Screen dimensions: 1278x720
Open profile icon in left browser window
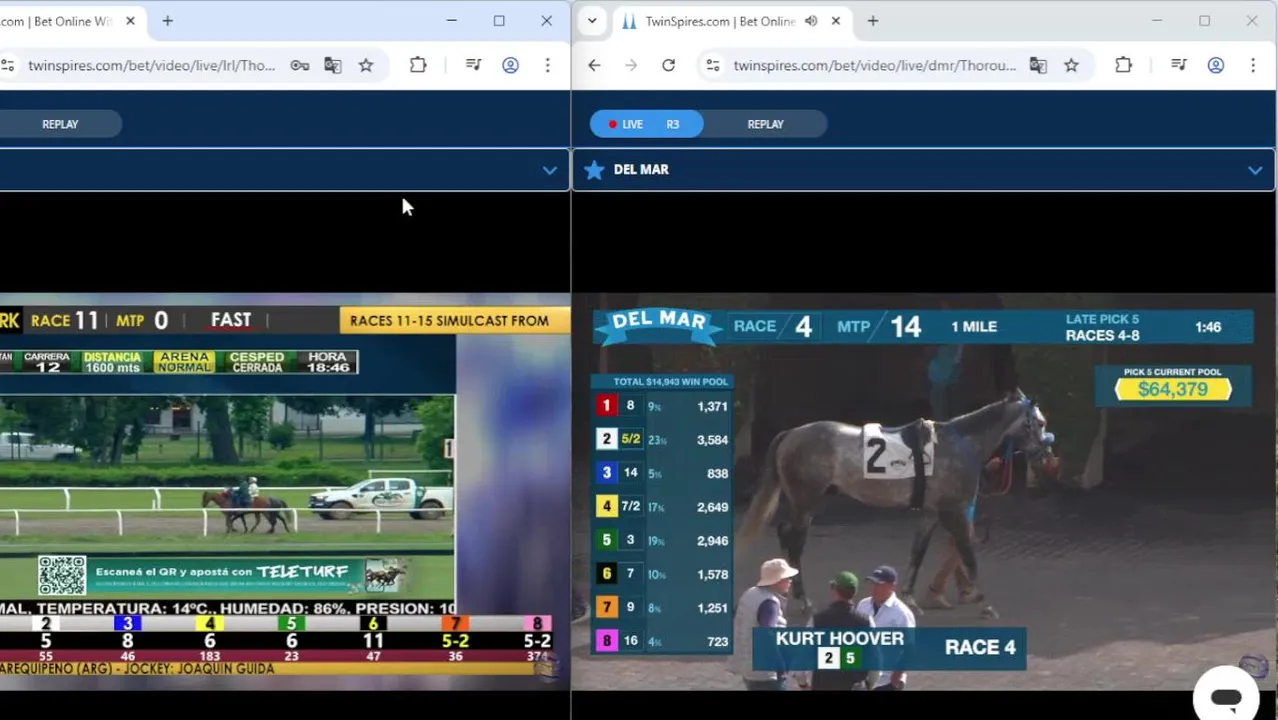(510, 65)
